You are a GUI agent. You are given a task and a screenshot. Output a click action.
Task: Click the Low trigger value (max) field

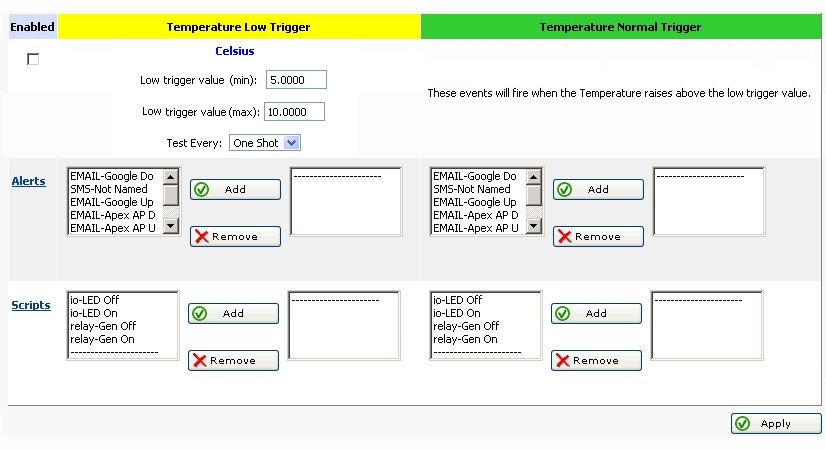pos(295,111)
